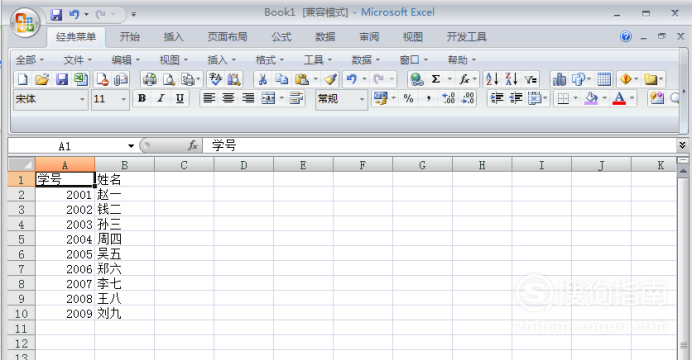
Task: Save using the toolbar floppy disk icon
Action: pos(61,79)
